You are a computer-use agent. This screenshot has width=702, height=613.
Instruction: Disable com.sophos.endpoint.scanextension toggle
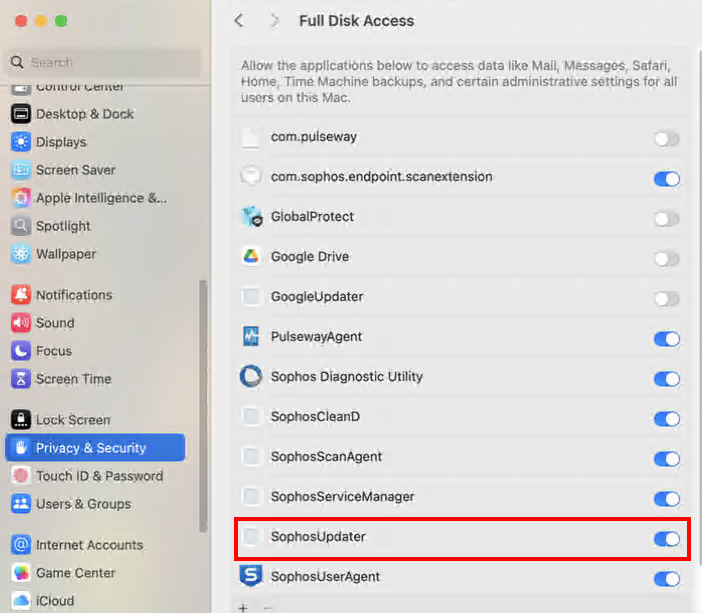click(x=667, y=179)
